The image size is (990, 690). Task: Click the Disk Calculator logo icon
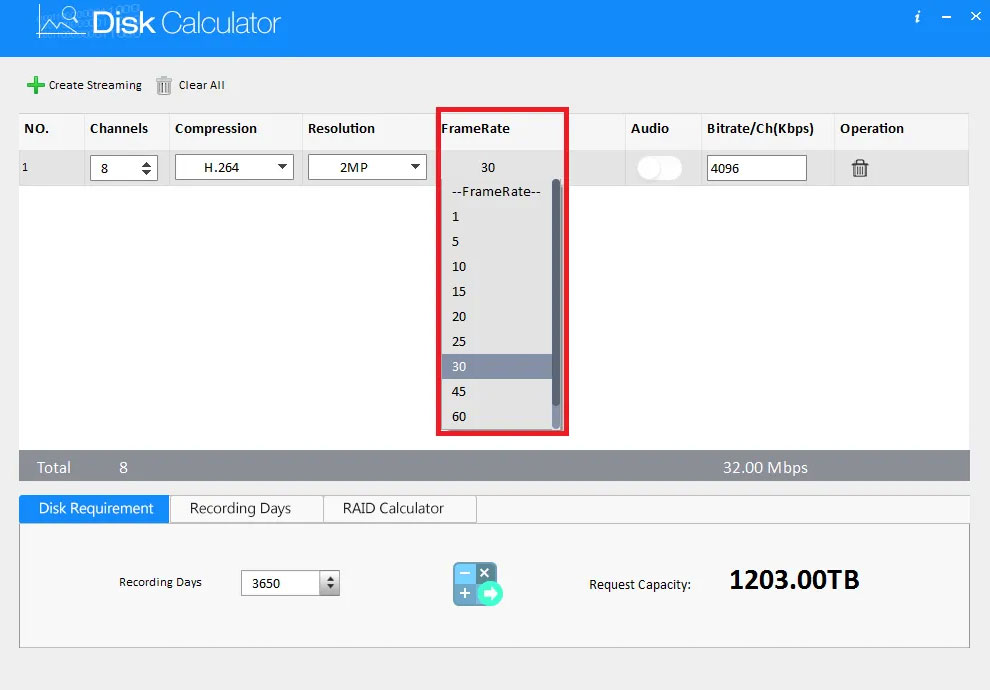click(x=61, y=22)
